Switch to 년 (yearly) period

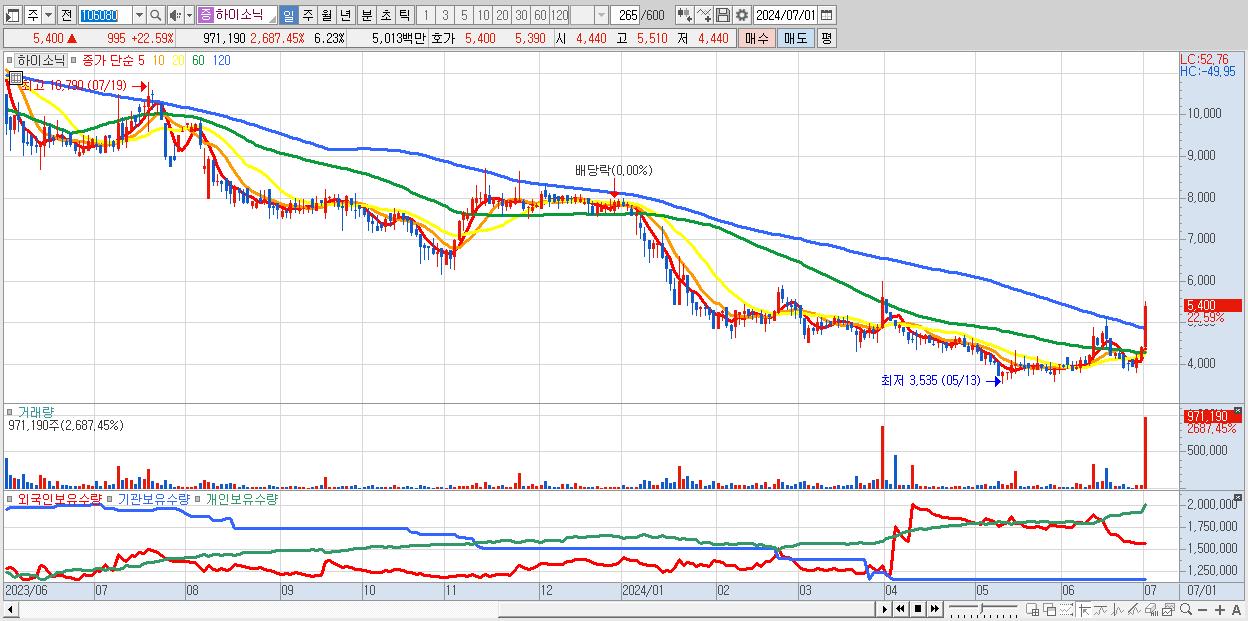pos(345,15)
